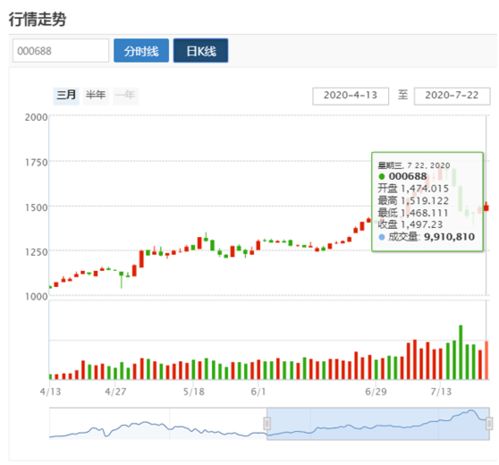This screenshot has width=499, height=465.
Task: Click the 4/13 date label on axis
Action: tap(50, 391)
